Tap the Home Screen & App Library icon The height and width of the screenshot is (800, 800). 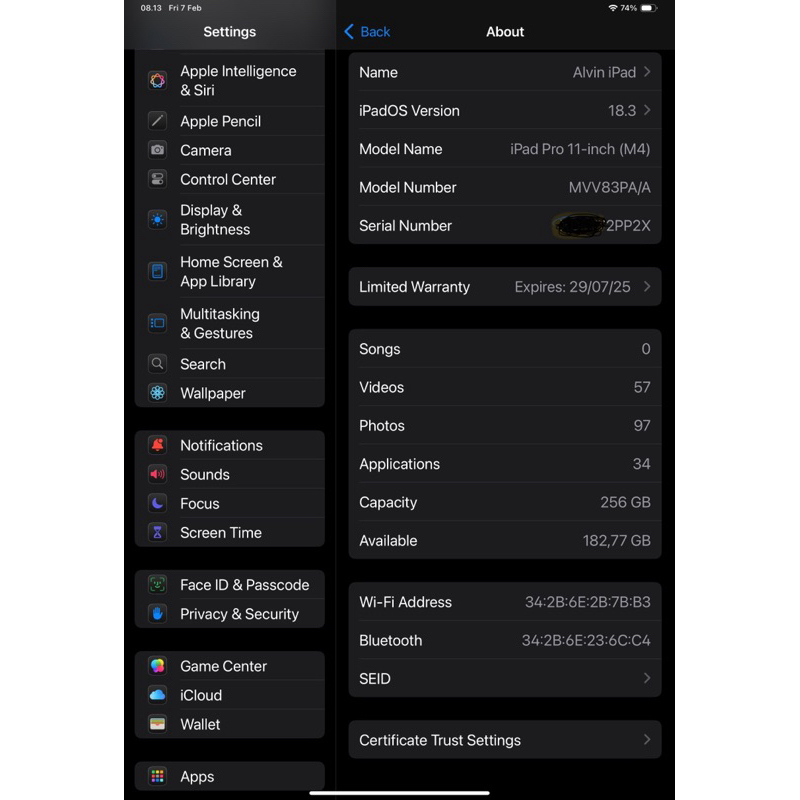(x=157, y=271)
